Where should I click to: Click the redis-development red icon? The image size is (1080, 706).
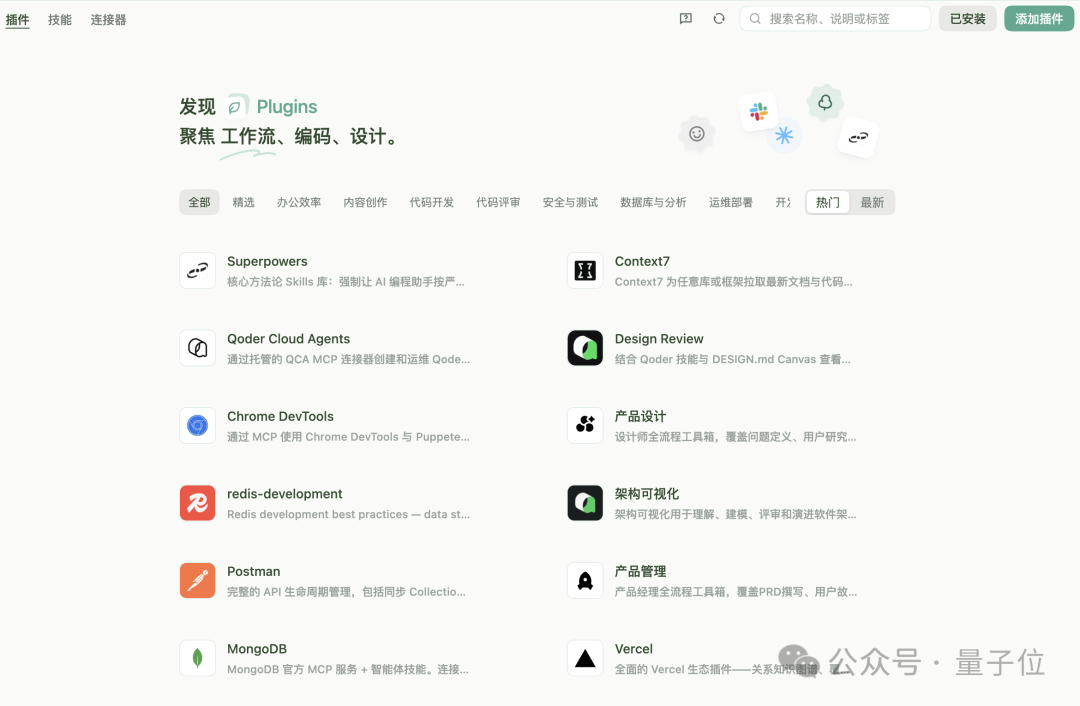(x=198, y=503)
